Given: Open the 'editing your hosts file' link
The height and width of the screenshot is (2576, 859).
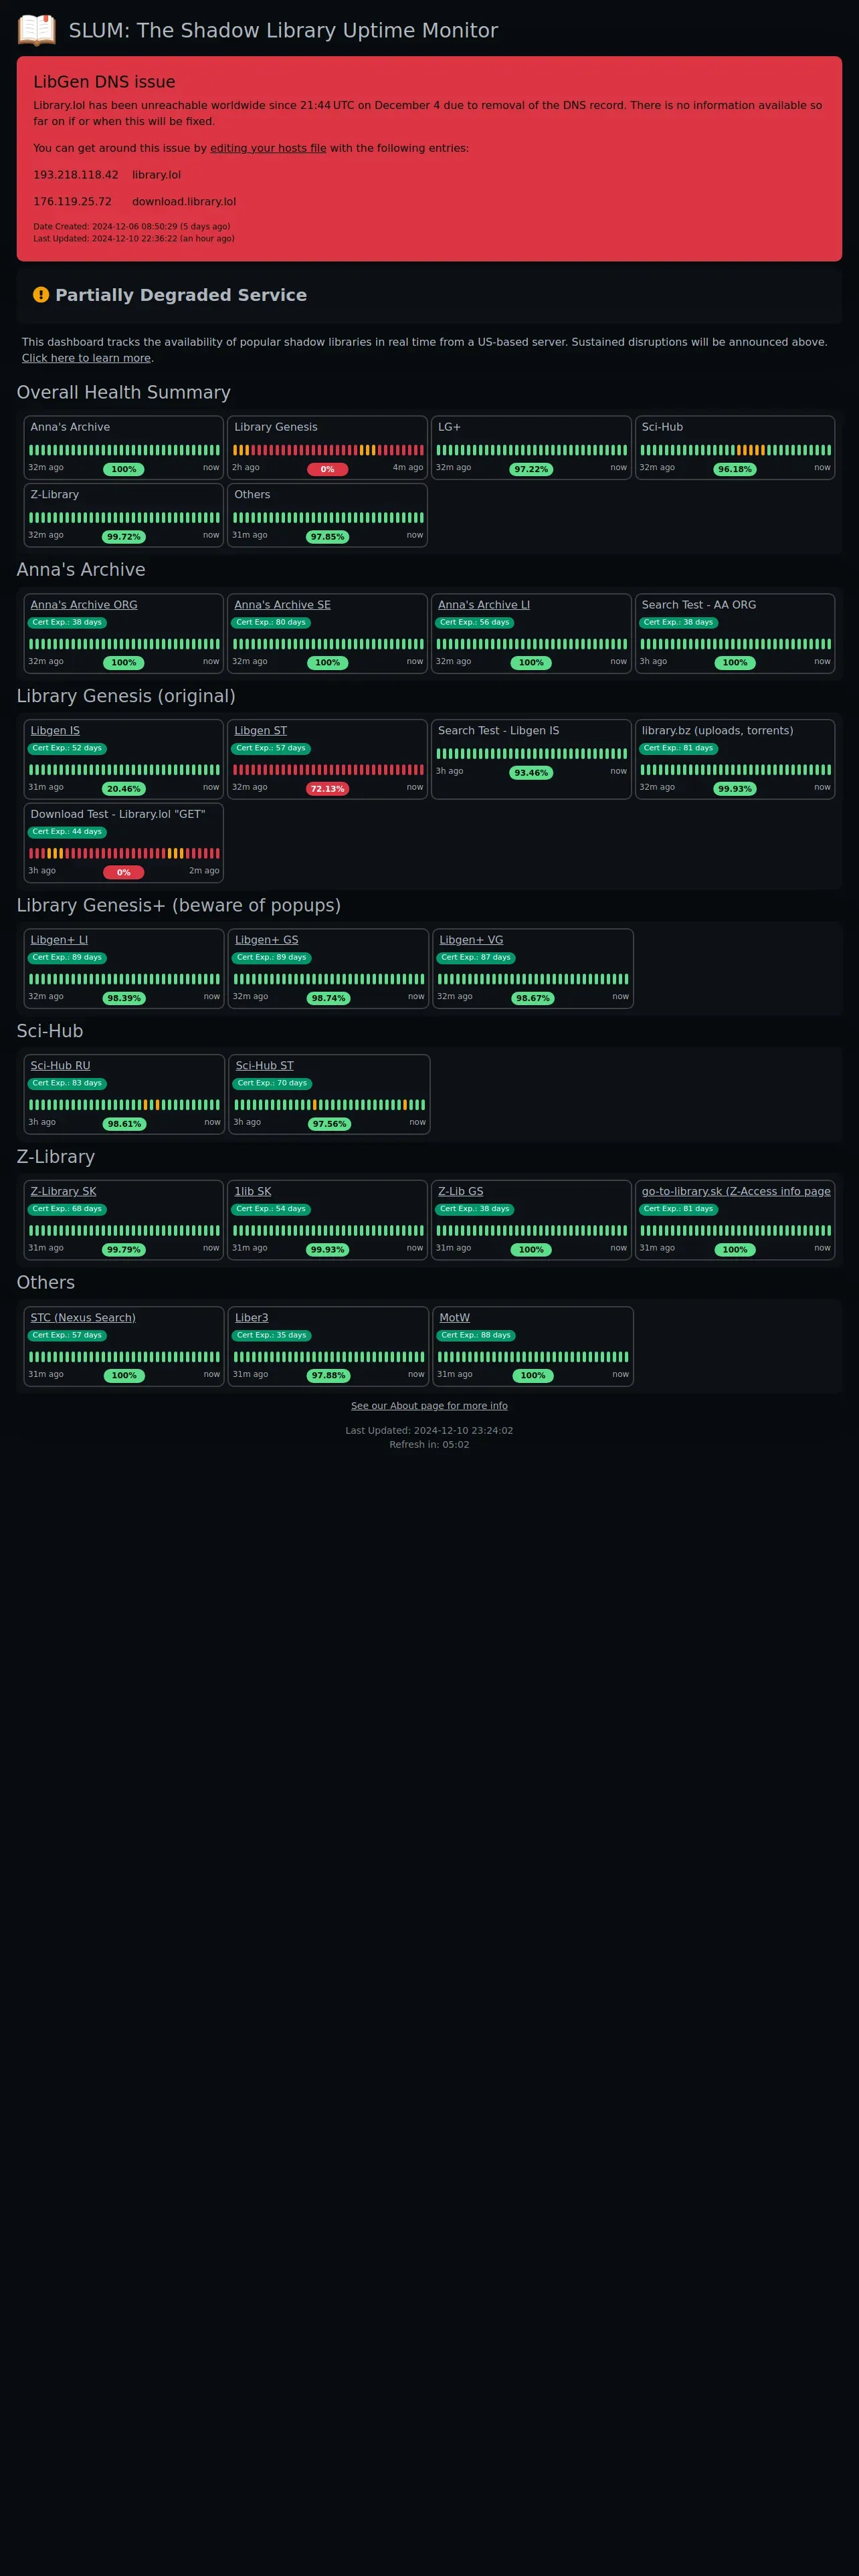Looking at the screenshot, I should click(268, 148).
